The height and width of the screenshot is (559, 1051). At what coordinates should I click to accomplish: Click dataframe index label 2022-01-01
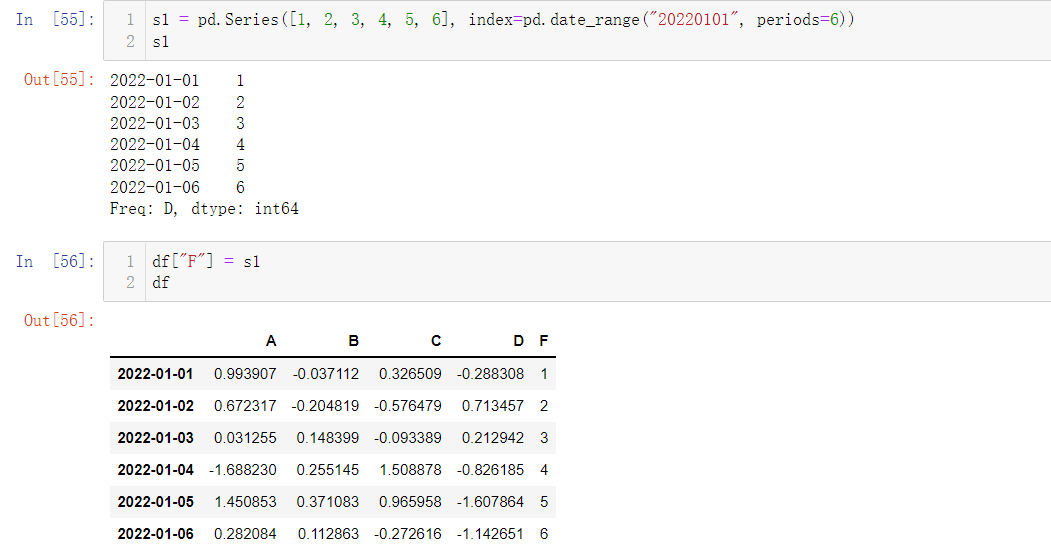tap(156, 374)
